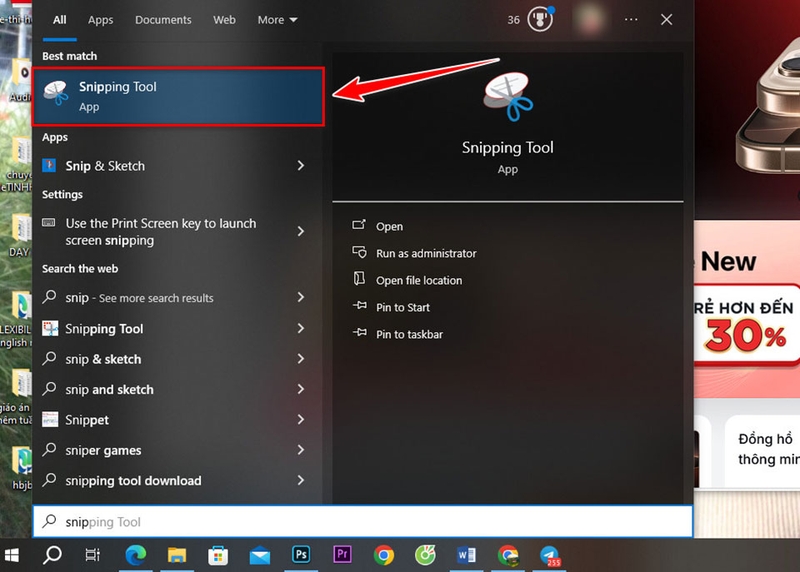Switch to the Apps search tab
The image size is (800, 572).
(x=101, y=20)
